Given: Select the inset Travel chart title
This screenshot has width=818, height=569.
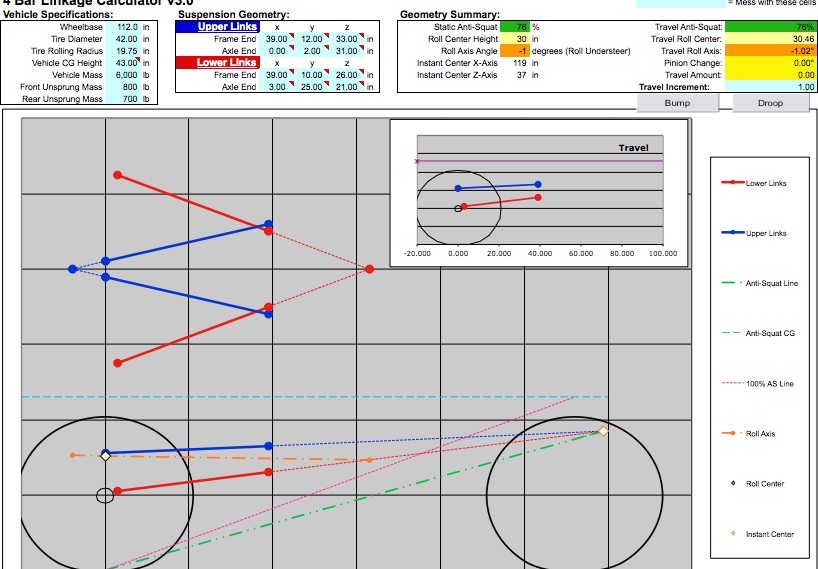Looking at the screenshot, I should pos(633,148).
